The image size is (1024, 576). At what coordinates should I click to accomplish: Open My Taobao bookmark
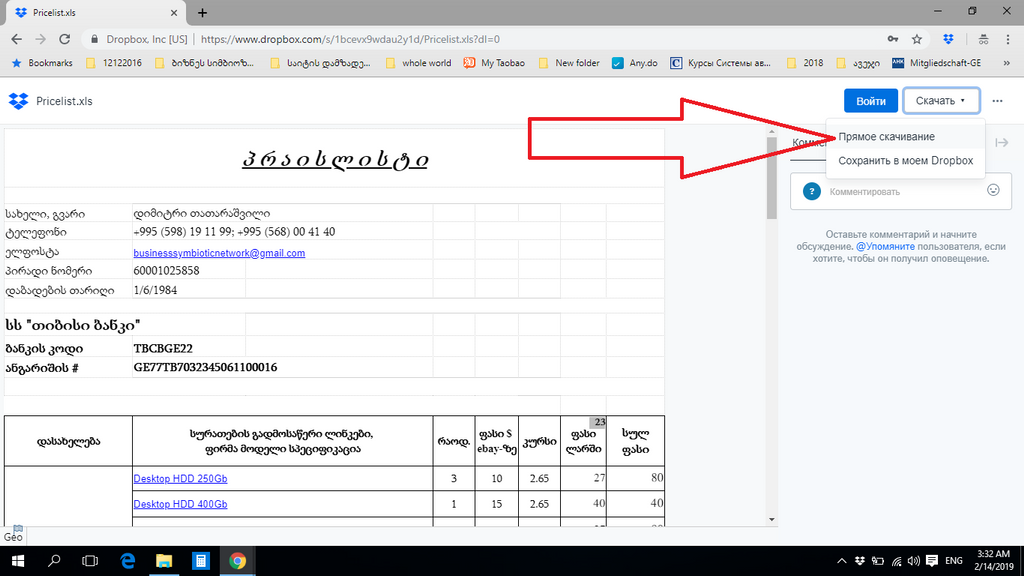[494, 63]
